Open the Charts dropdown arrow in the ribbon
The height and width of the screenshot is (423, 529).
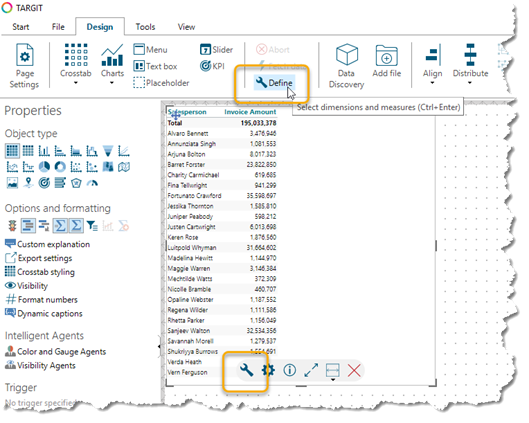(112, 83)
